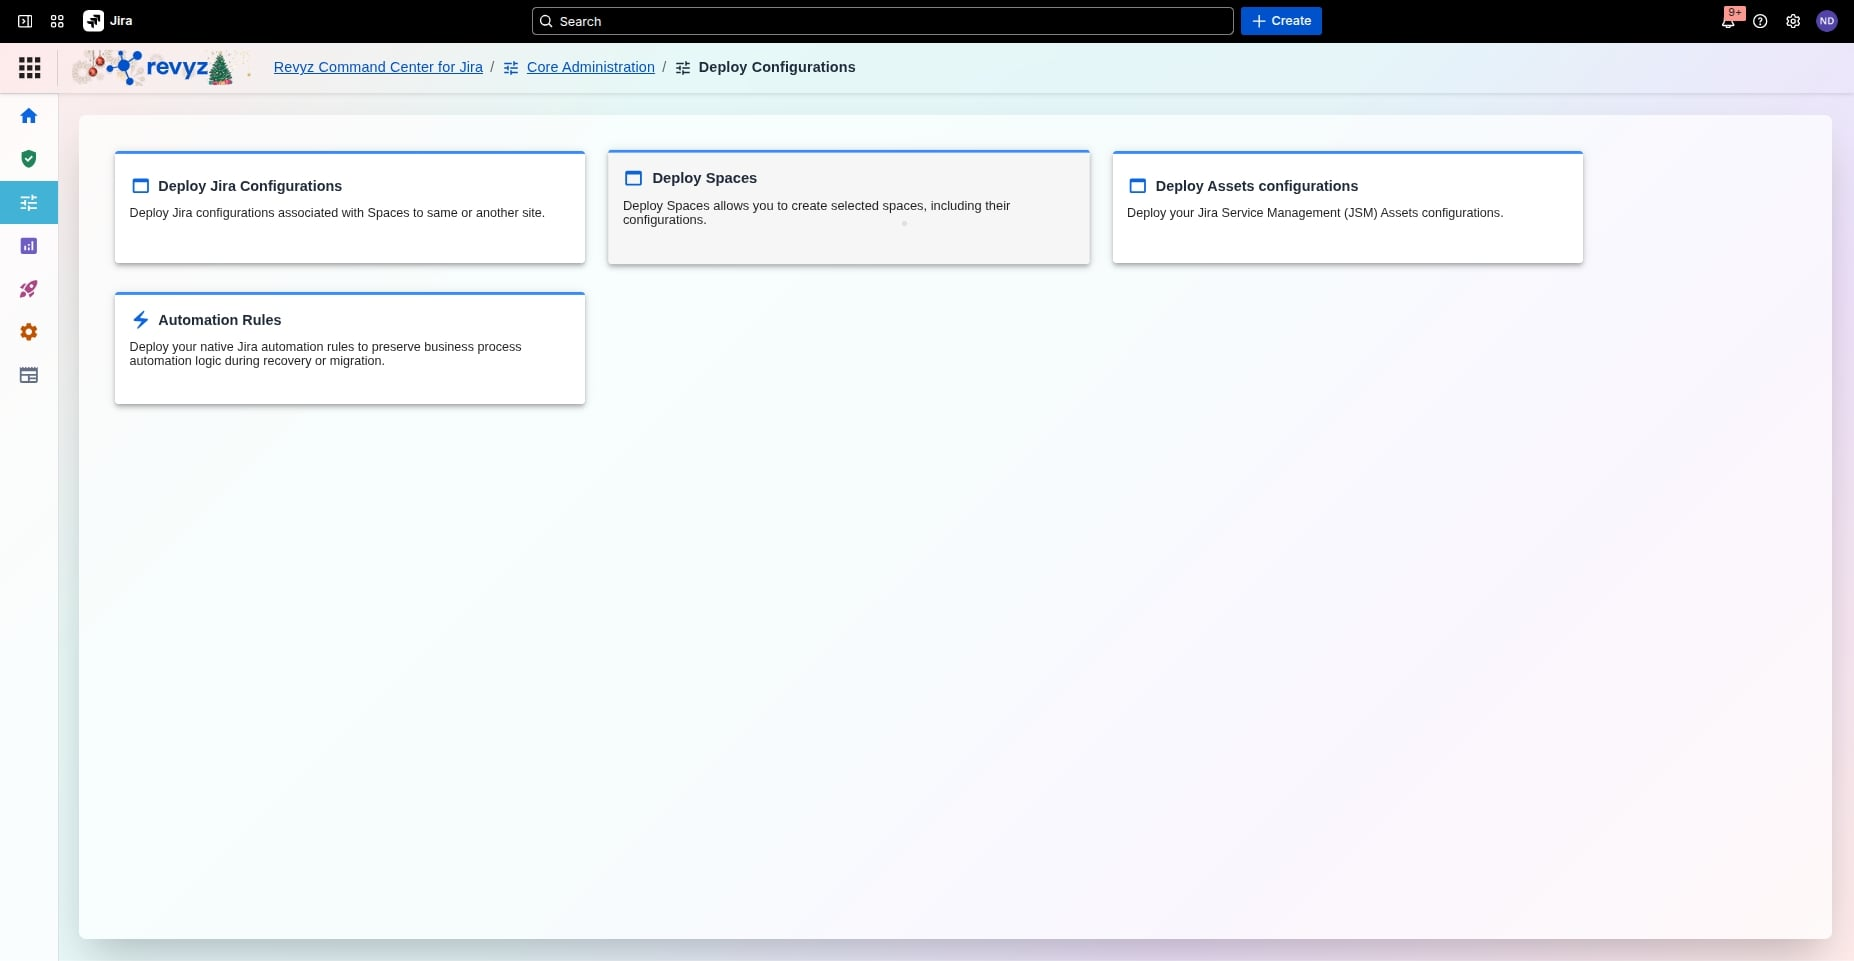Go to Revyz Command Center for Jira link
1854x961 pixels.
(x=378, y=67)
